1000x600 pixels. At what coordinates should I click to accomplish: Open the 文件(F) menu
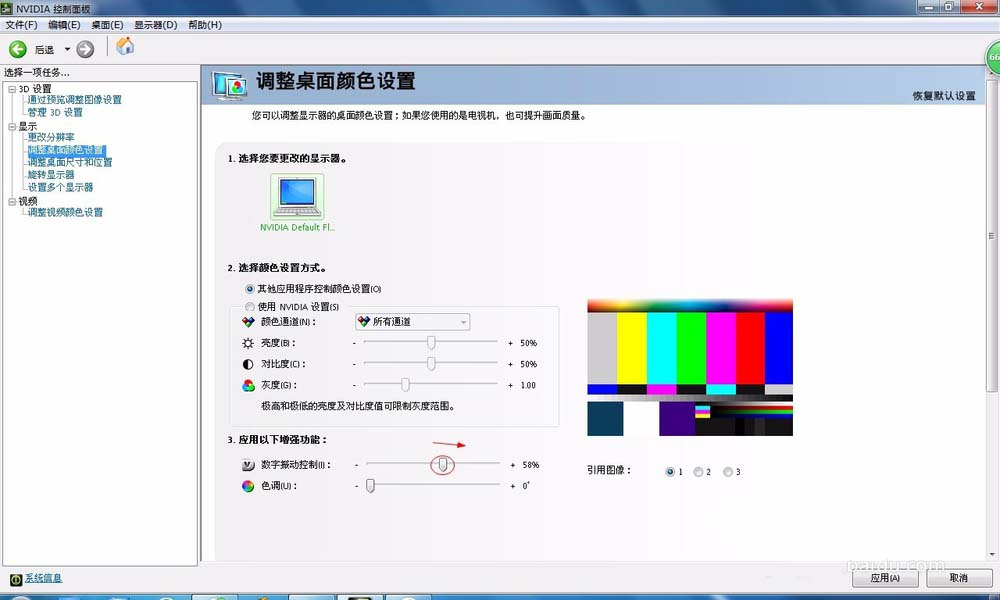coord(21,25)
